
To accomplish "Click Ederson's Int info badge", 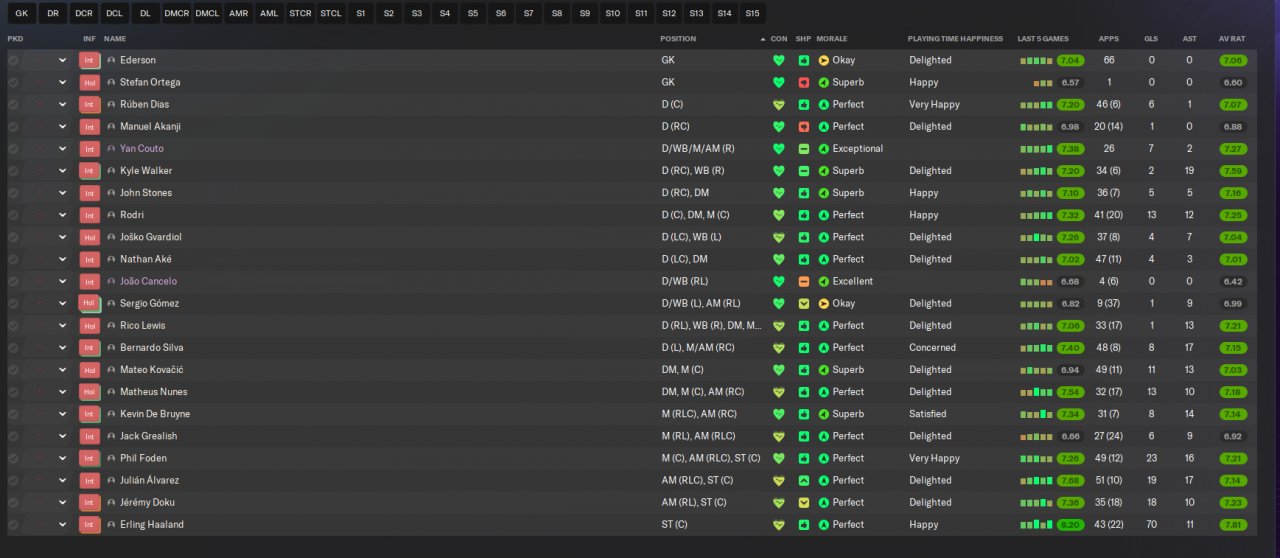I will point(89,60).
